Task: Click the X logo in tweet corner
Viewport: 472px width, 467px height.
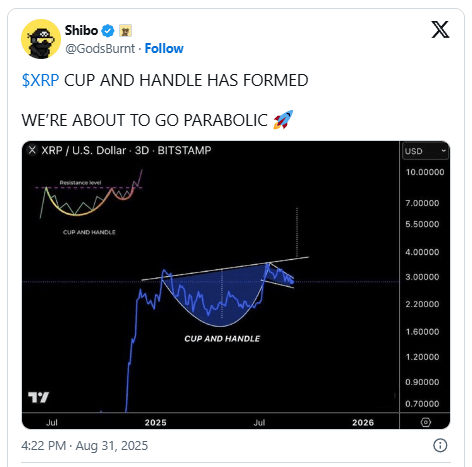Action: tap(440, 30)
